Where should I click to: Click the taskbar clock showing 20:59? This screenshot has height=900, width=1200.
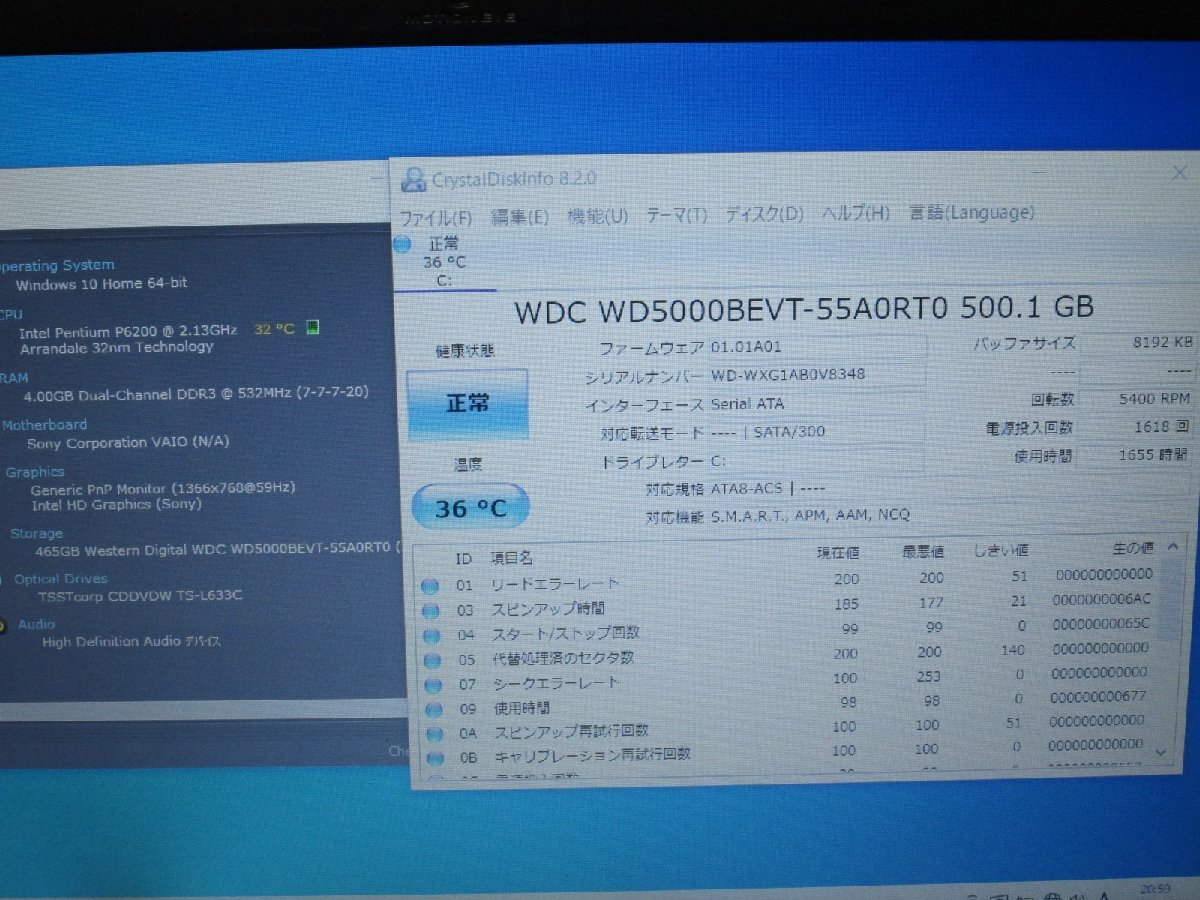[x=1155, y=889]
